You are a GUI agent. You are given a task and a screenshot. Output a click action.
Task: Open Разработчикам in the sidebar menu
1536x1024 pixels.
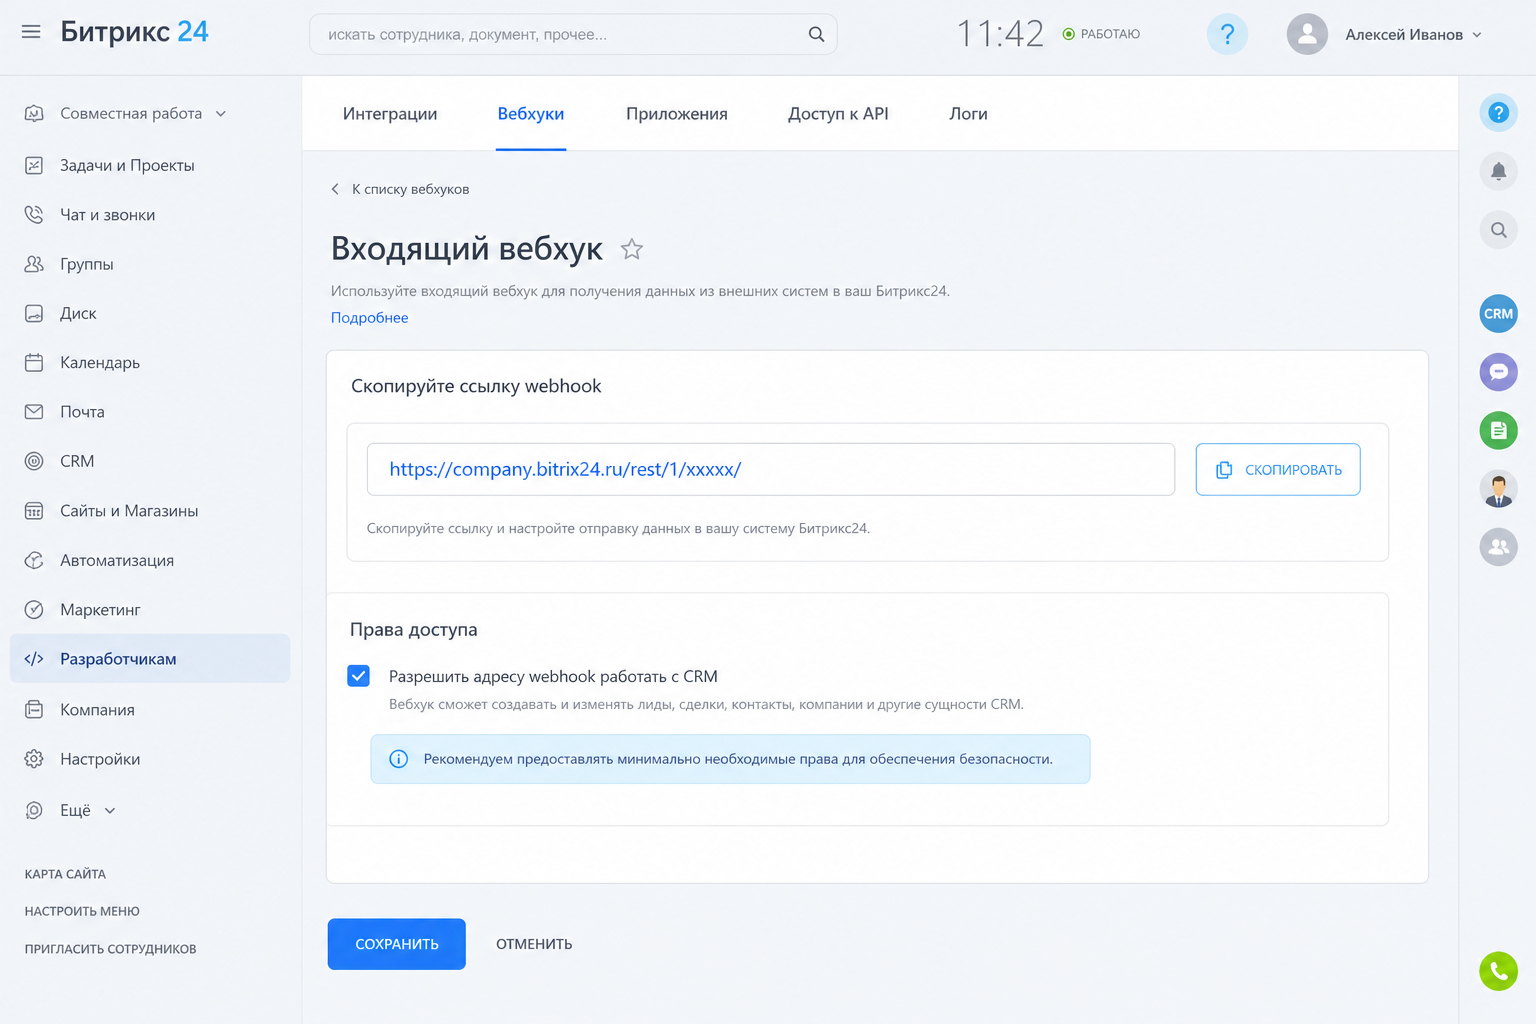[x=150, y=659]
